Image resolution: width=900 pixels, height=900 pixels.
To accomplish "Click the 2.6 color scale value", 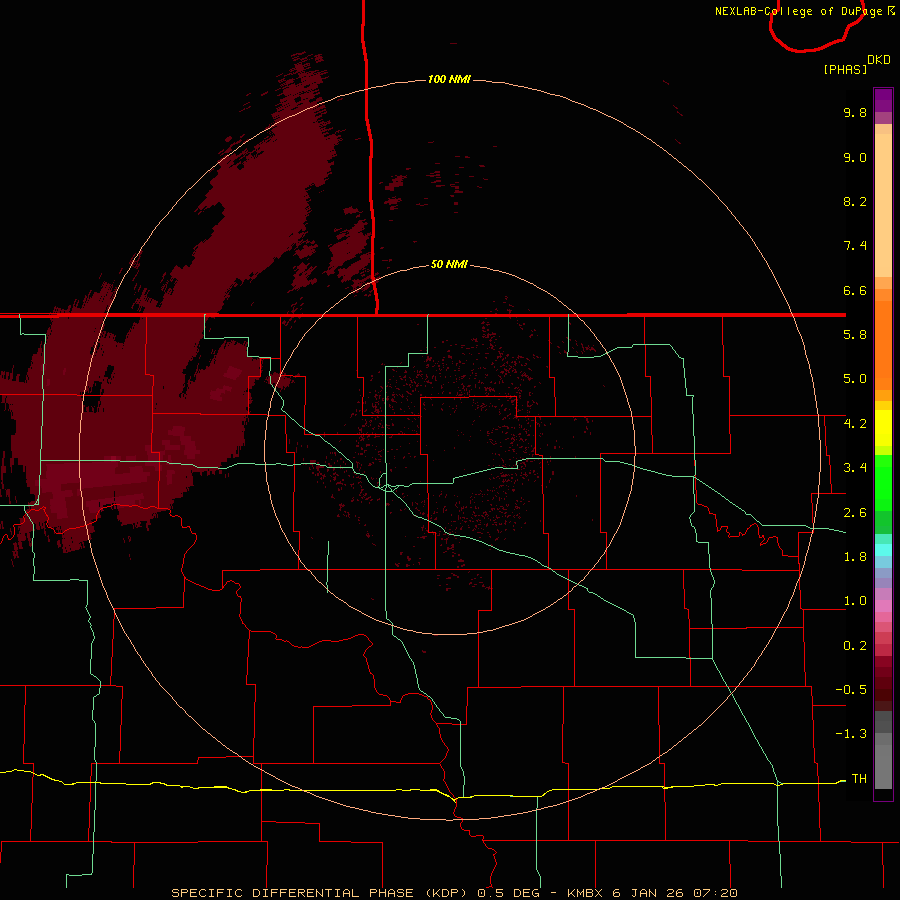I will tap(855, 513).
